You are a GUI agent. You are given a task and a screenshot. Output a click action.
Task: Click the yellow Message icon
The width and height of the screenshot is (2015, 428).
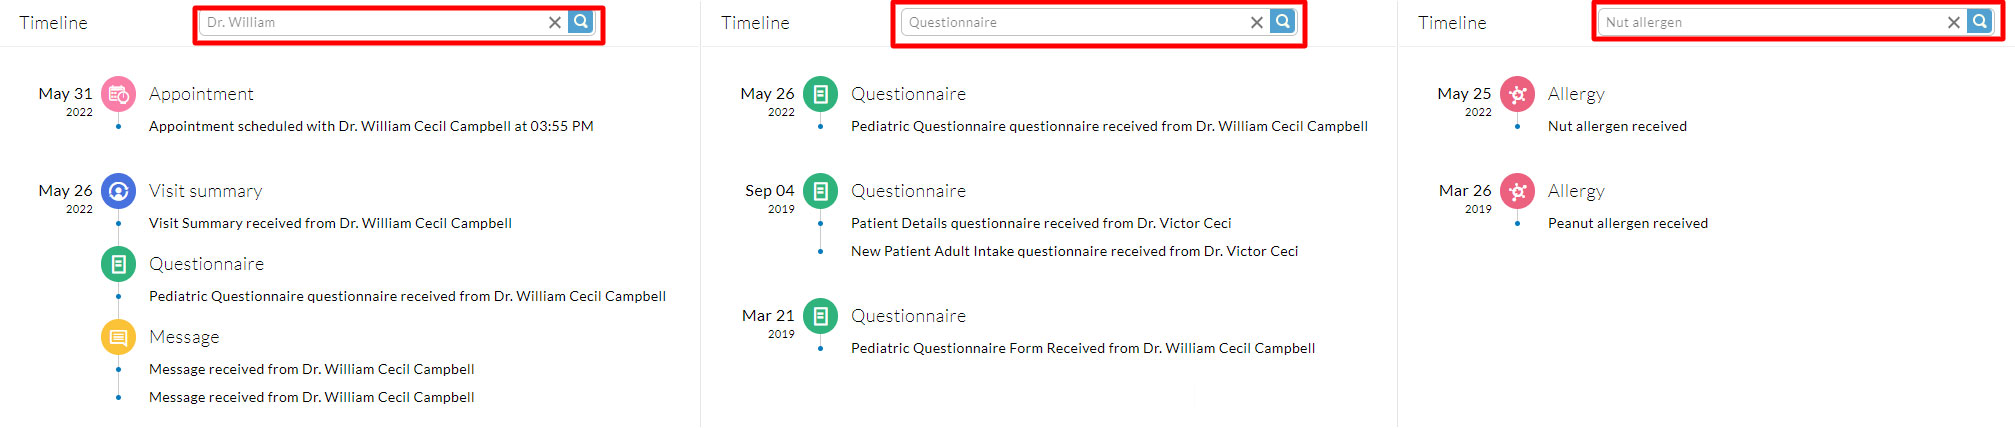[118, 337]
